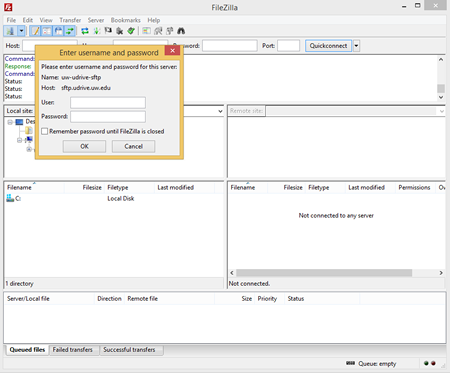Click the queue Priority column header
Screen dimensions: 450x373
click(x=267, y=299)
